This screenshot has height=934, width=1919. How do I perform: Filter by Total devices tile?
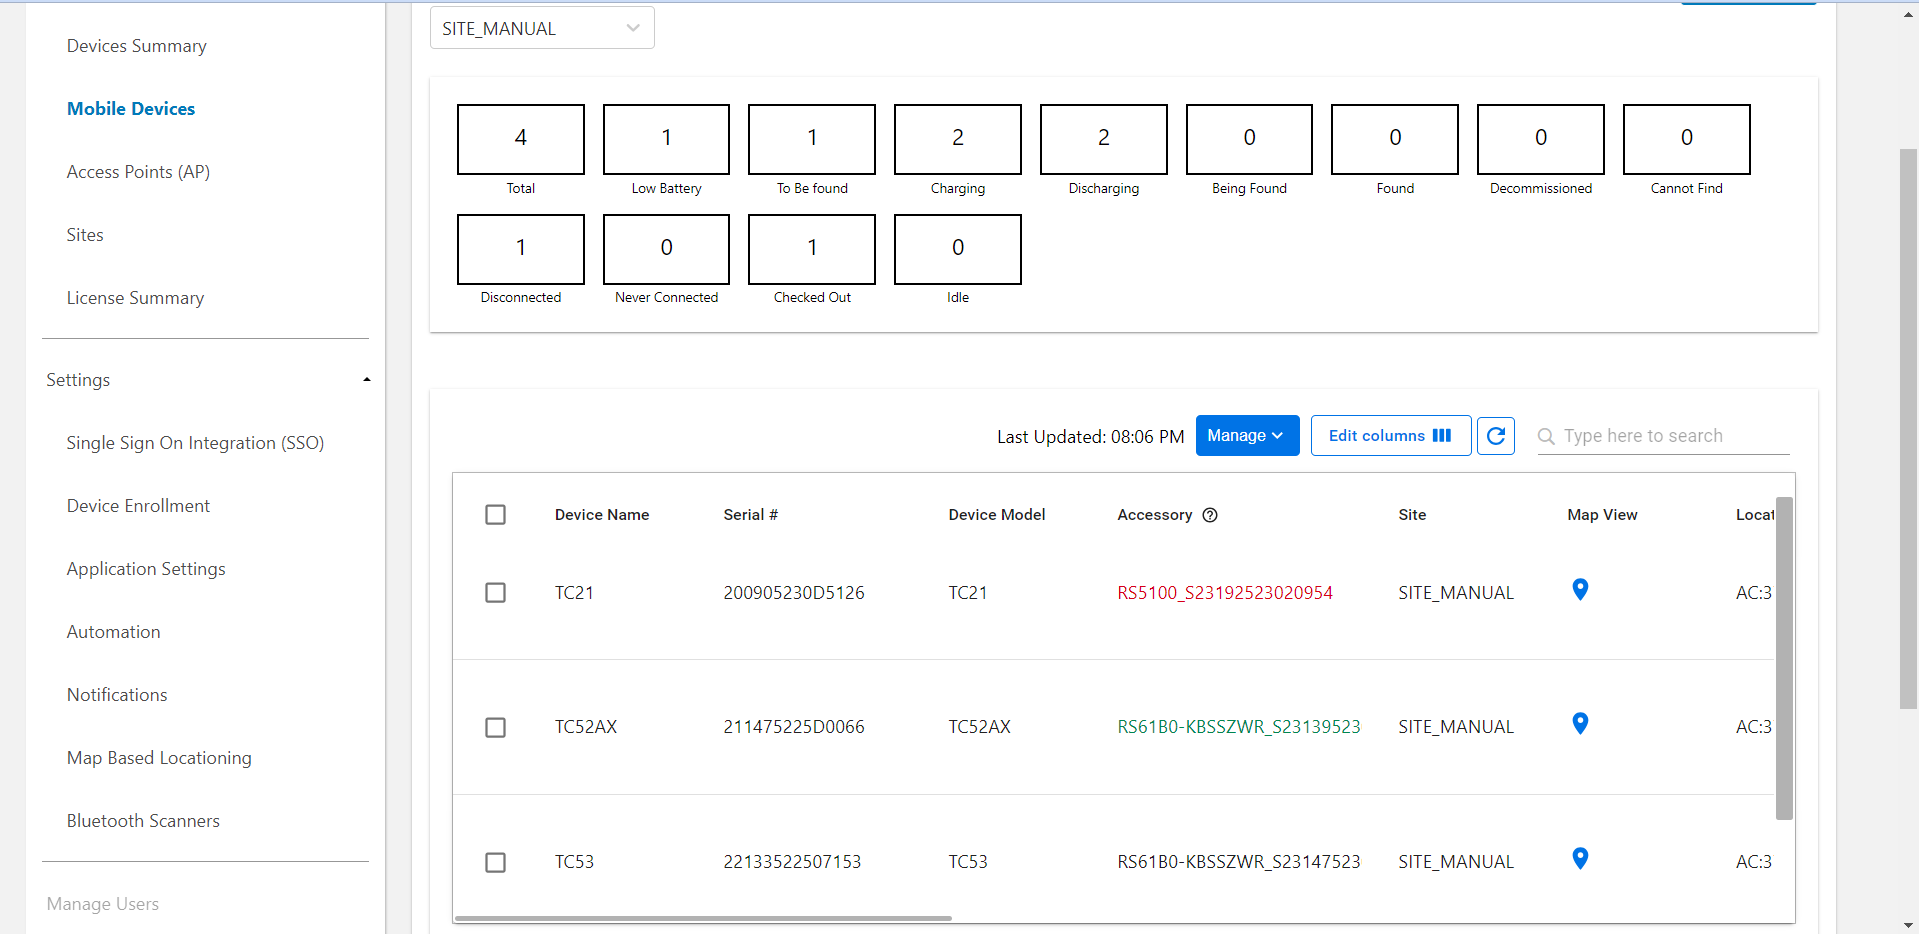[521, 139]
